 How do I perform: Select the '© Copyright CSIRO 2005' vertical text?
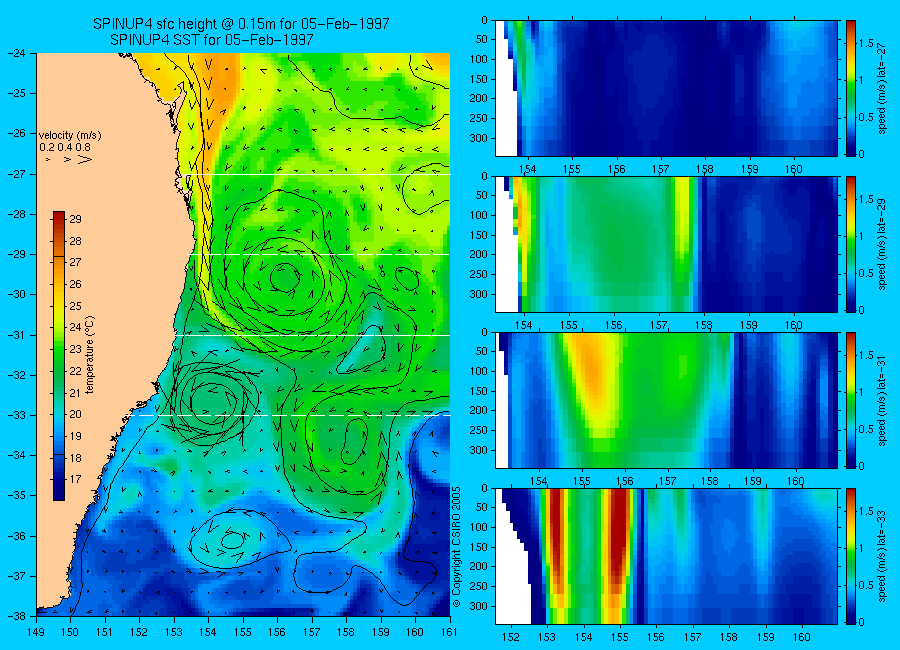coord(457,547)
